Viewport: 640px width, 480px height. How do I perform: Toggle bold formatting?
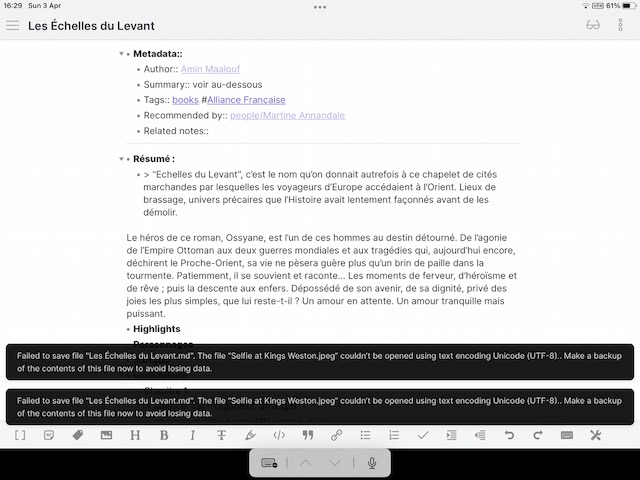click(x=164, y=435)
